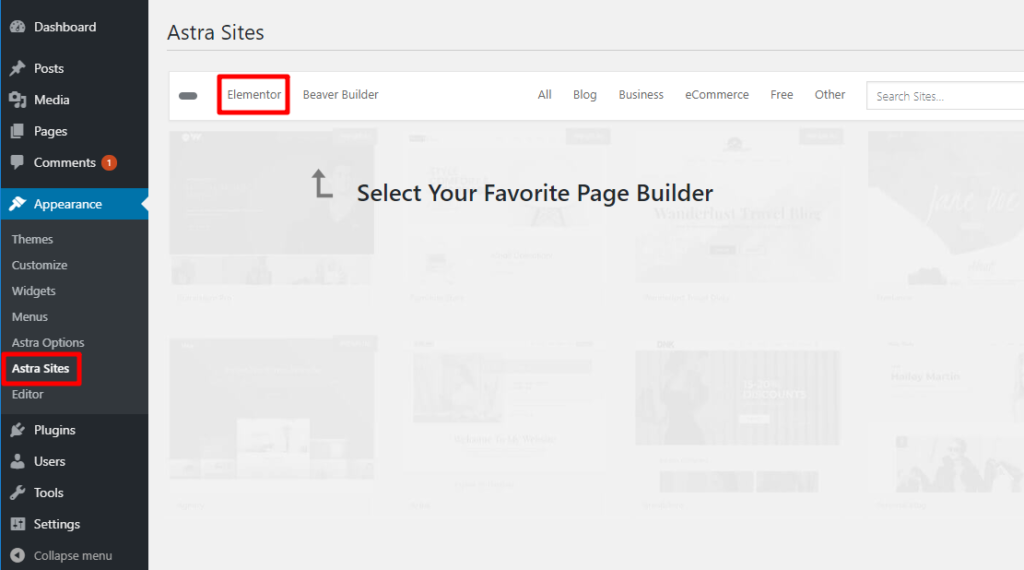
Task: Choose Beaver Builder page builder
Action: (x=340, y=95)
